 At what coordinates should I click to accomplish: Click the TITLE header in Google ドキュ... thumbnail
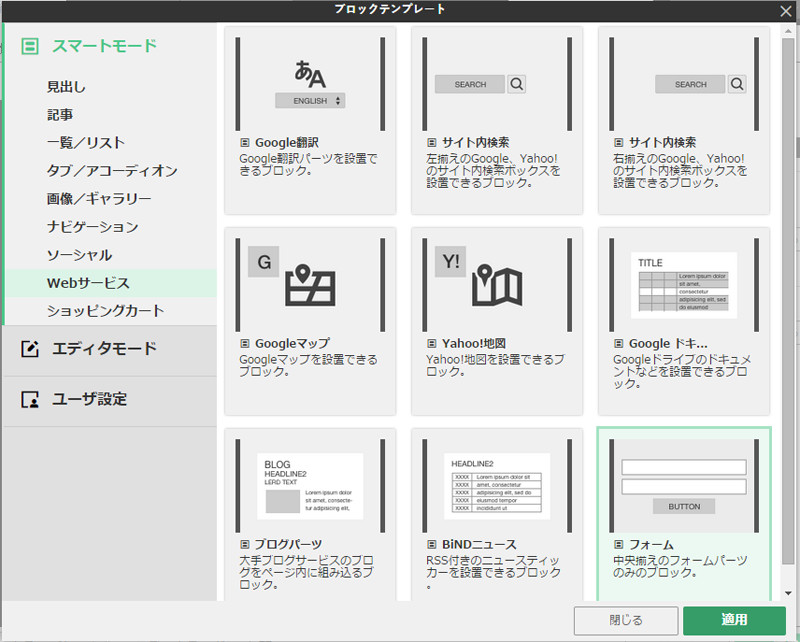652,260
